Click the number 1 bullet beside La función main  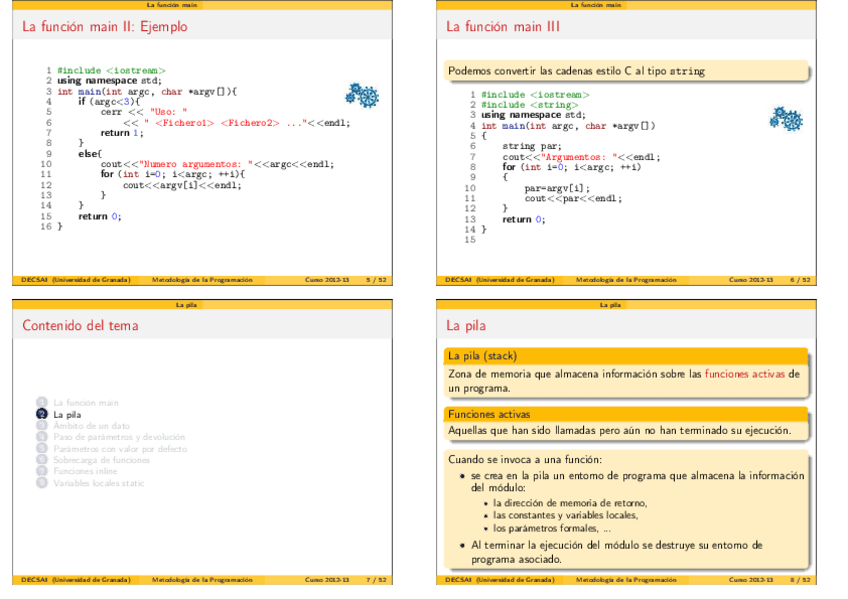pyautogui.click(x=41, y=403)
